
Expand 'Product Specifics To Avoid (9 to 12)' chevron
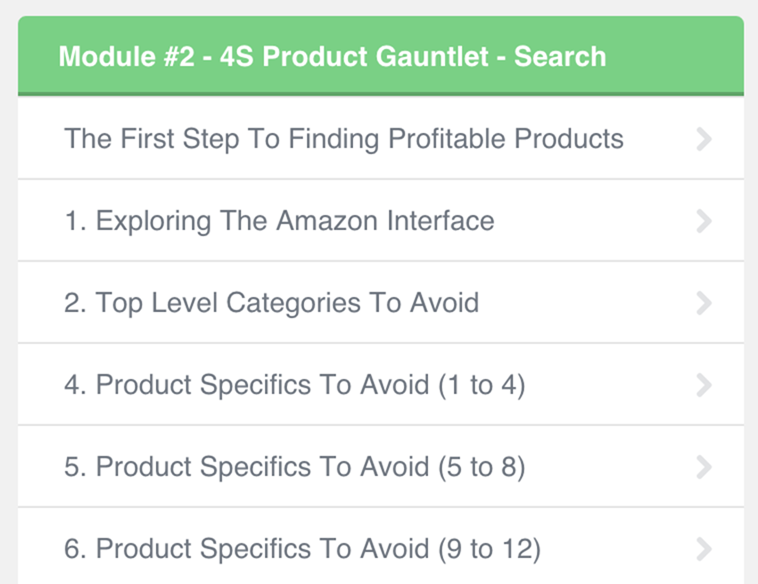(704, 548)
